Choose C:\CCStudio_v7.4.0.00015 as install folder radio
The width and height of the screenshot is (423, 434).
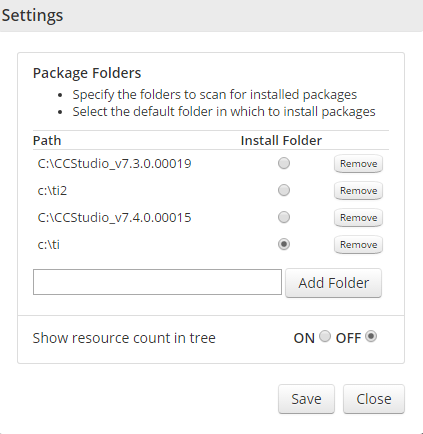pyautogui.click(x=284, y=217)
